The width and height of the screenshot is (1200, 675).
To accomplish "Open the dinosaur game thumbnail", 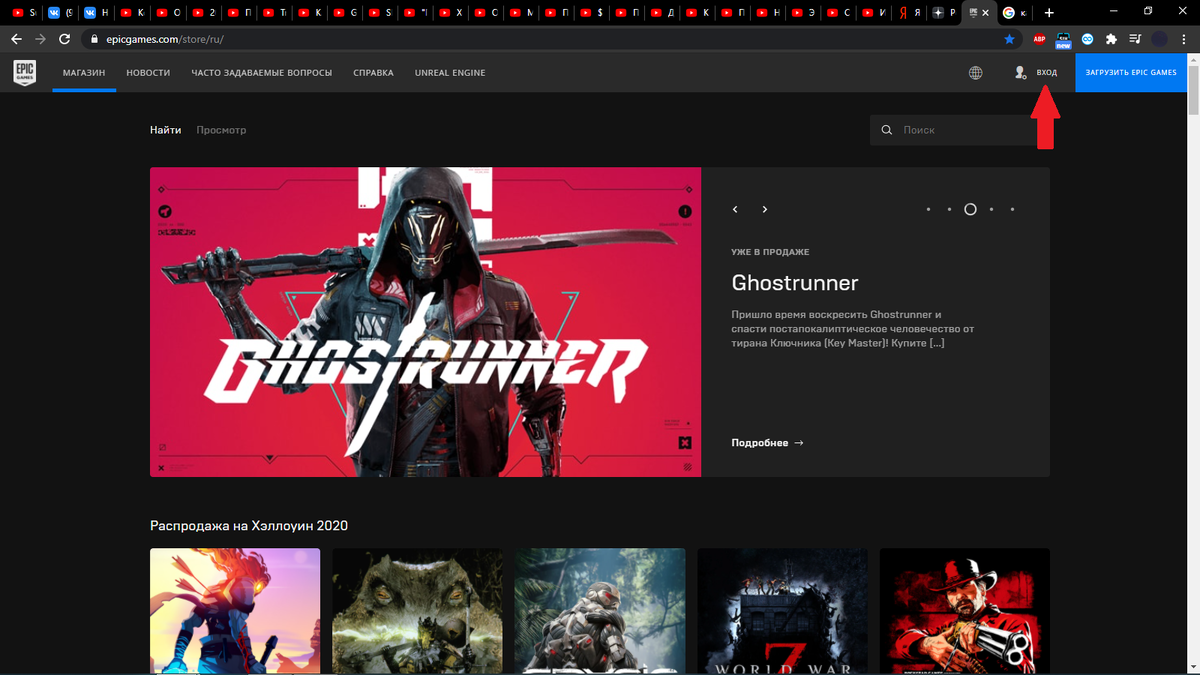I will pos(418,611).
